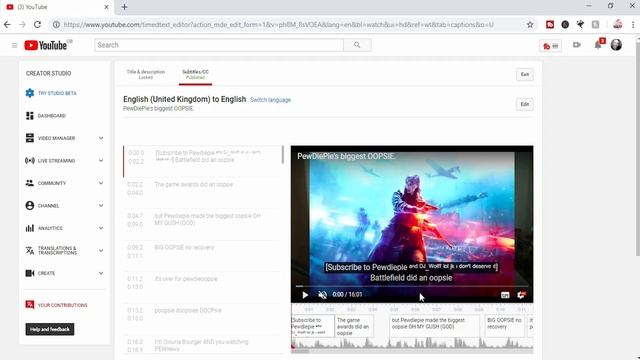Click the Switch language link
The image size is (640, 360).
270,100
